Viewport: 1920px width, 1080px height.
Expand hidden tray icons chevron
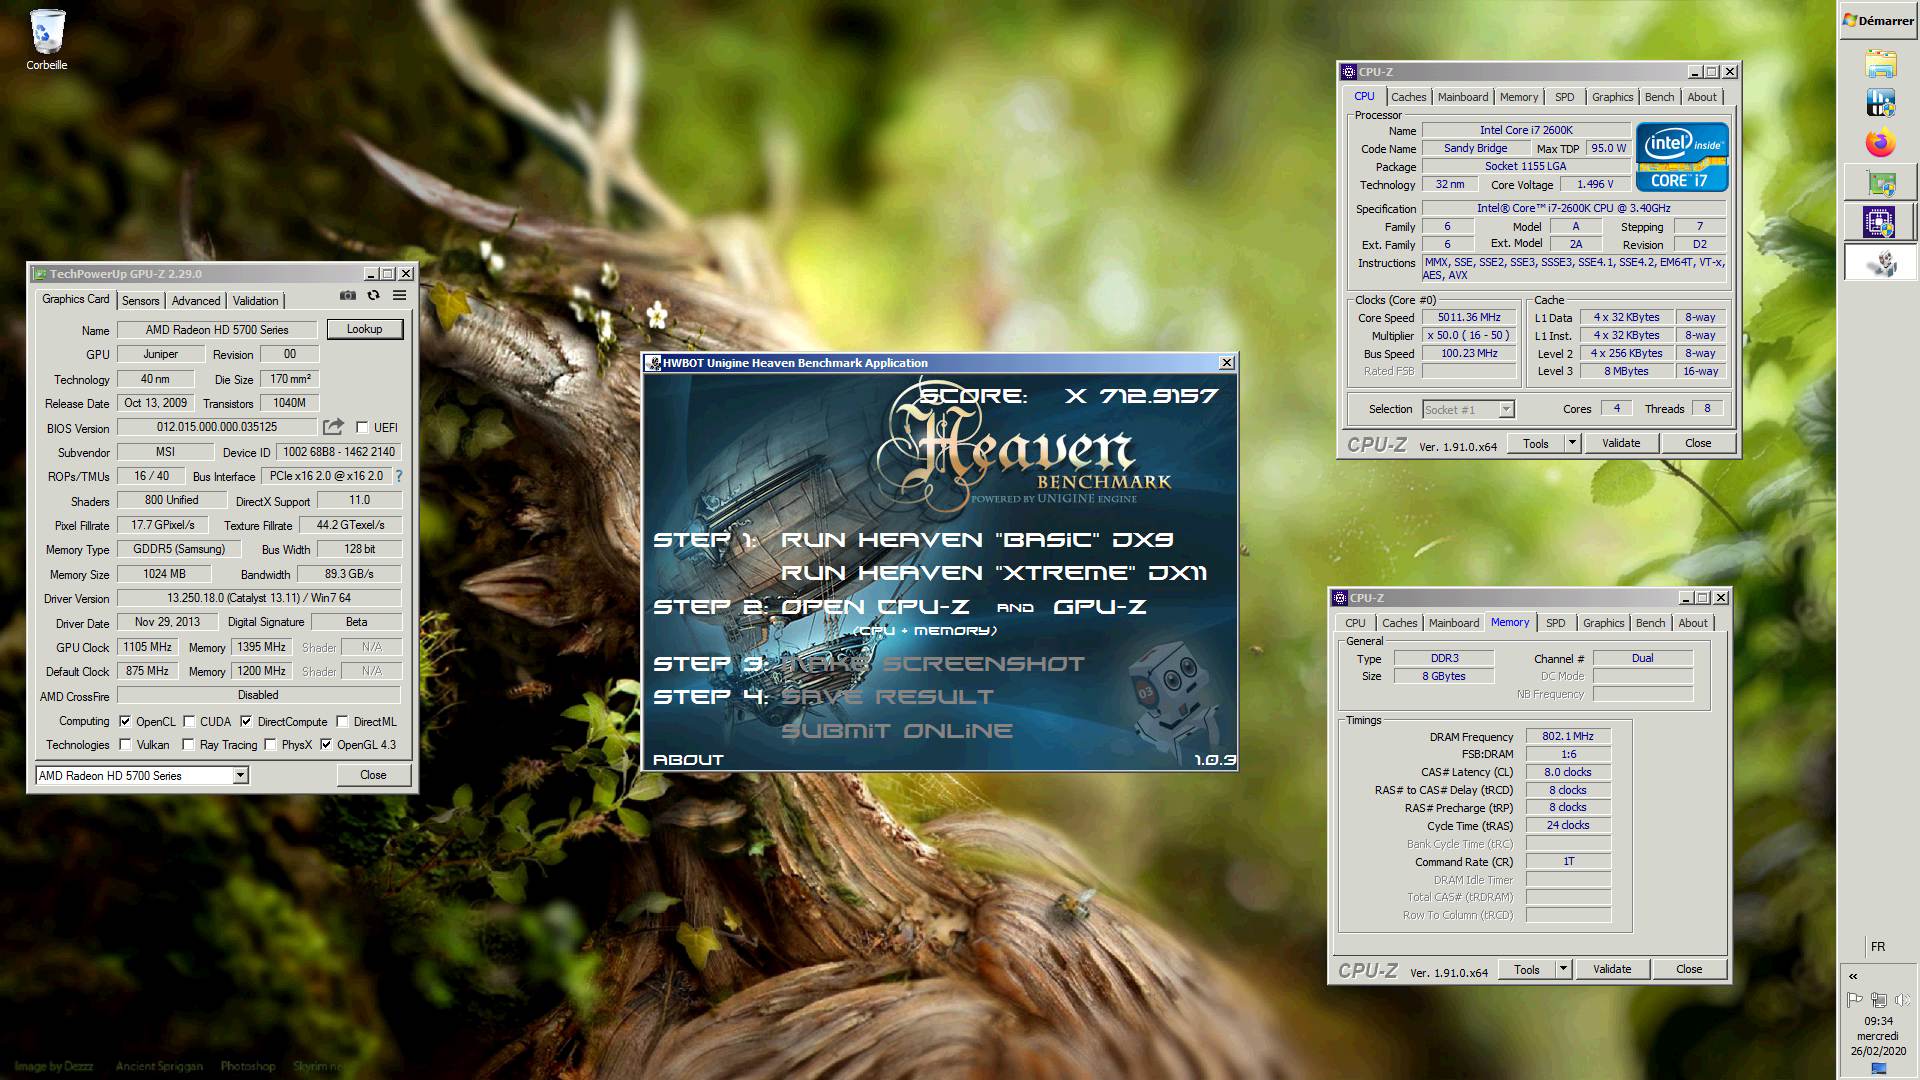(1853, 976)
